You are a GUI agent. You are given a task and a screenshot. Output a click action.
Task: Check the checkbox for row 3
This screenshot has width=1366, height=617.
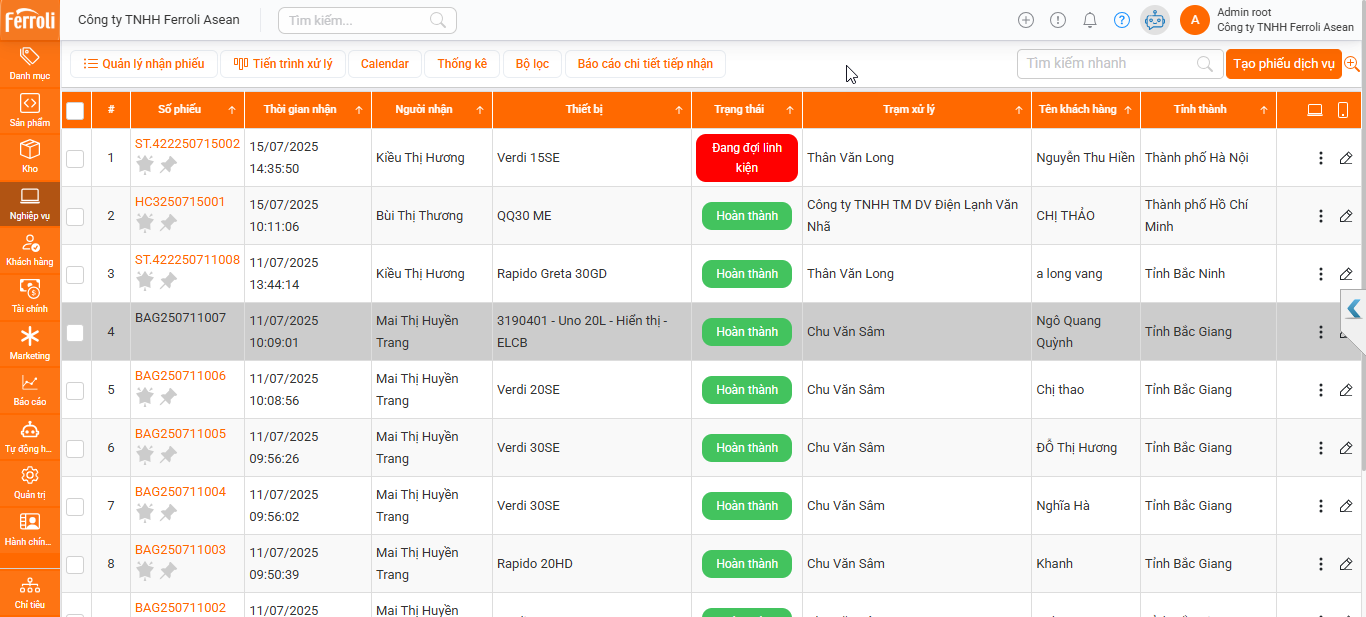tap(75, 274)
